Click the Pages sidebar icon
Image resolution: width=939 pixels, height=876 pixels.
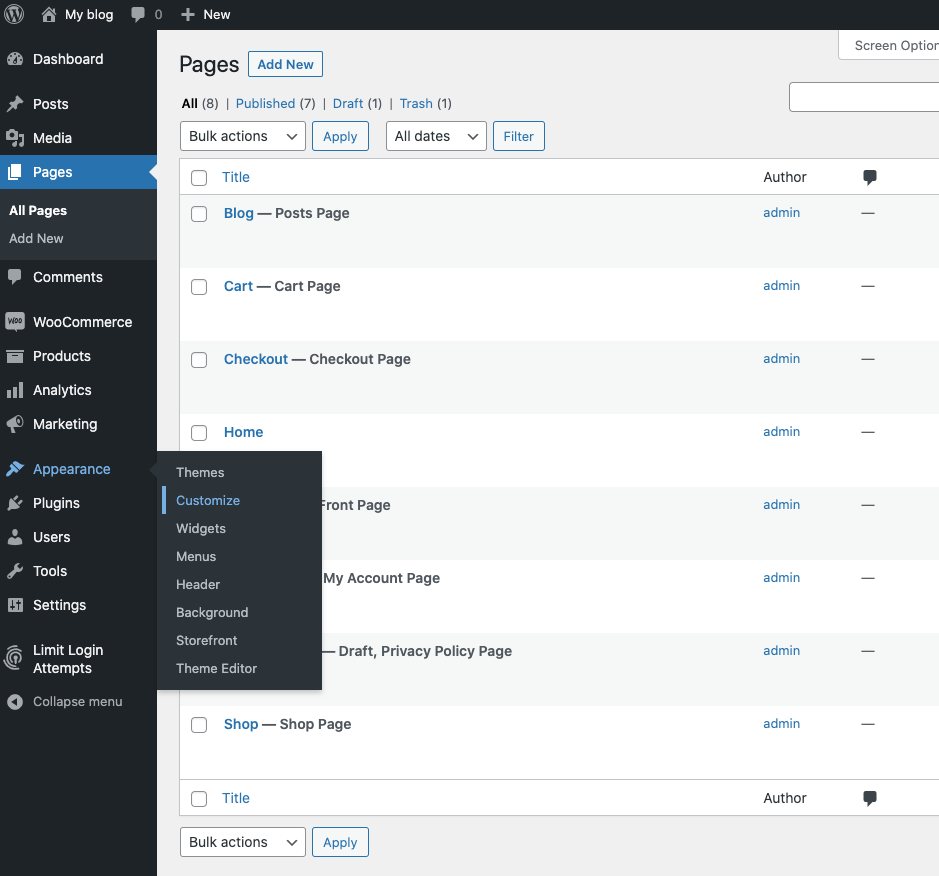pos(15,172)
